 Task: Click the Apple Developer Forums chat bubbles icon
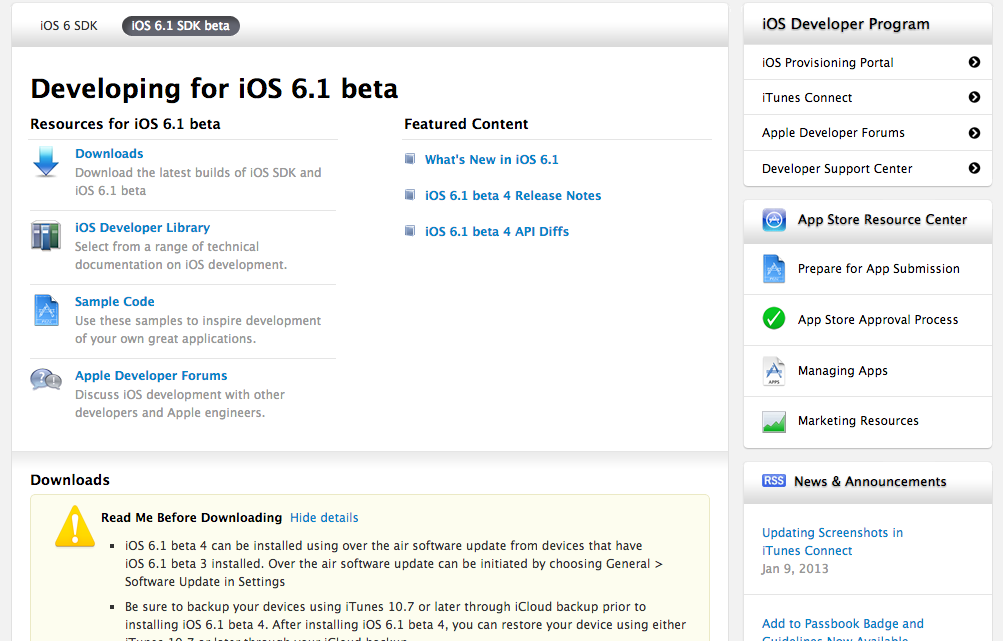click(46, 379)
